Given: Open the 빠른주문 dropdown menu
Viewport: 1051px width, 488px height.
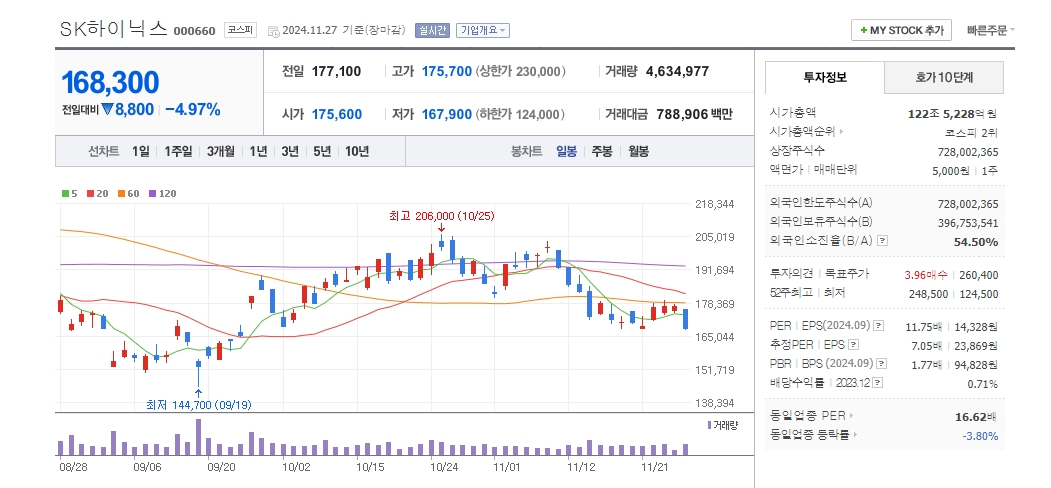Looking at the screenshot, I should (991, 30).
